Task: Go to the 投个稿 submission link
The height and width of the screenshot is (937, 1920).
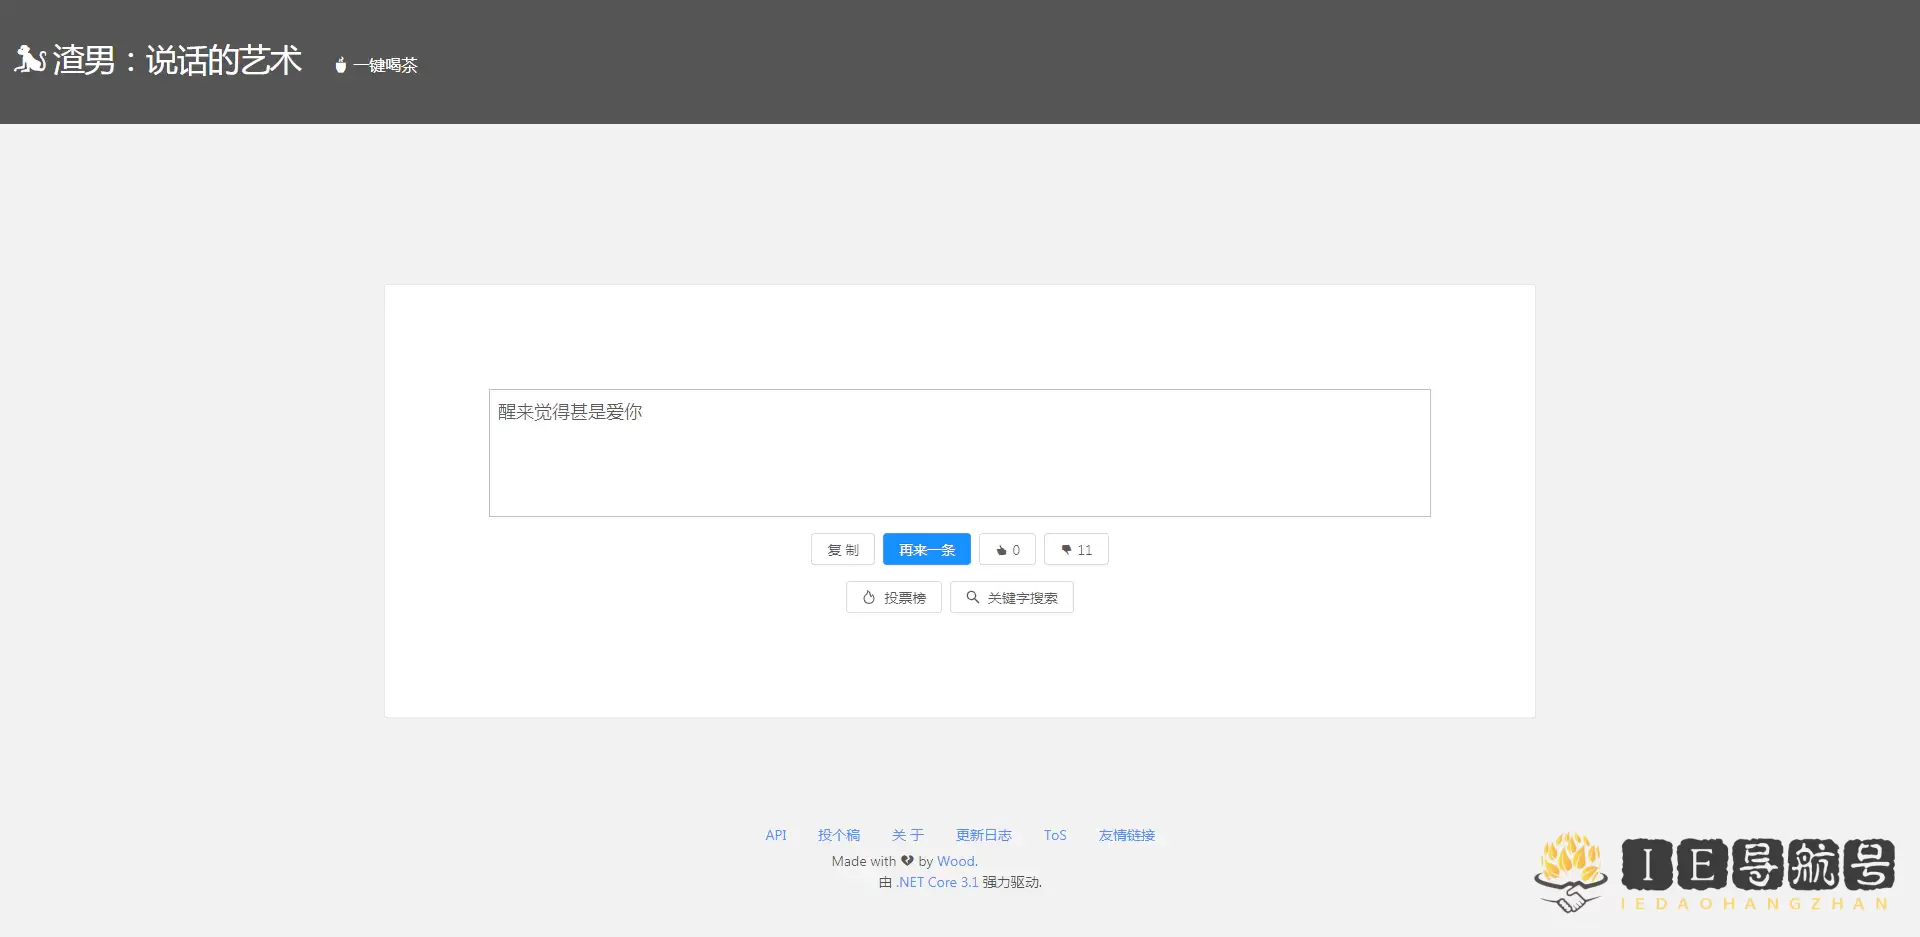Action: pyautogui.click(x=839, y=835)
